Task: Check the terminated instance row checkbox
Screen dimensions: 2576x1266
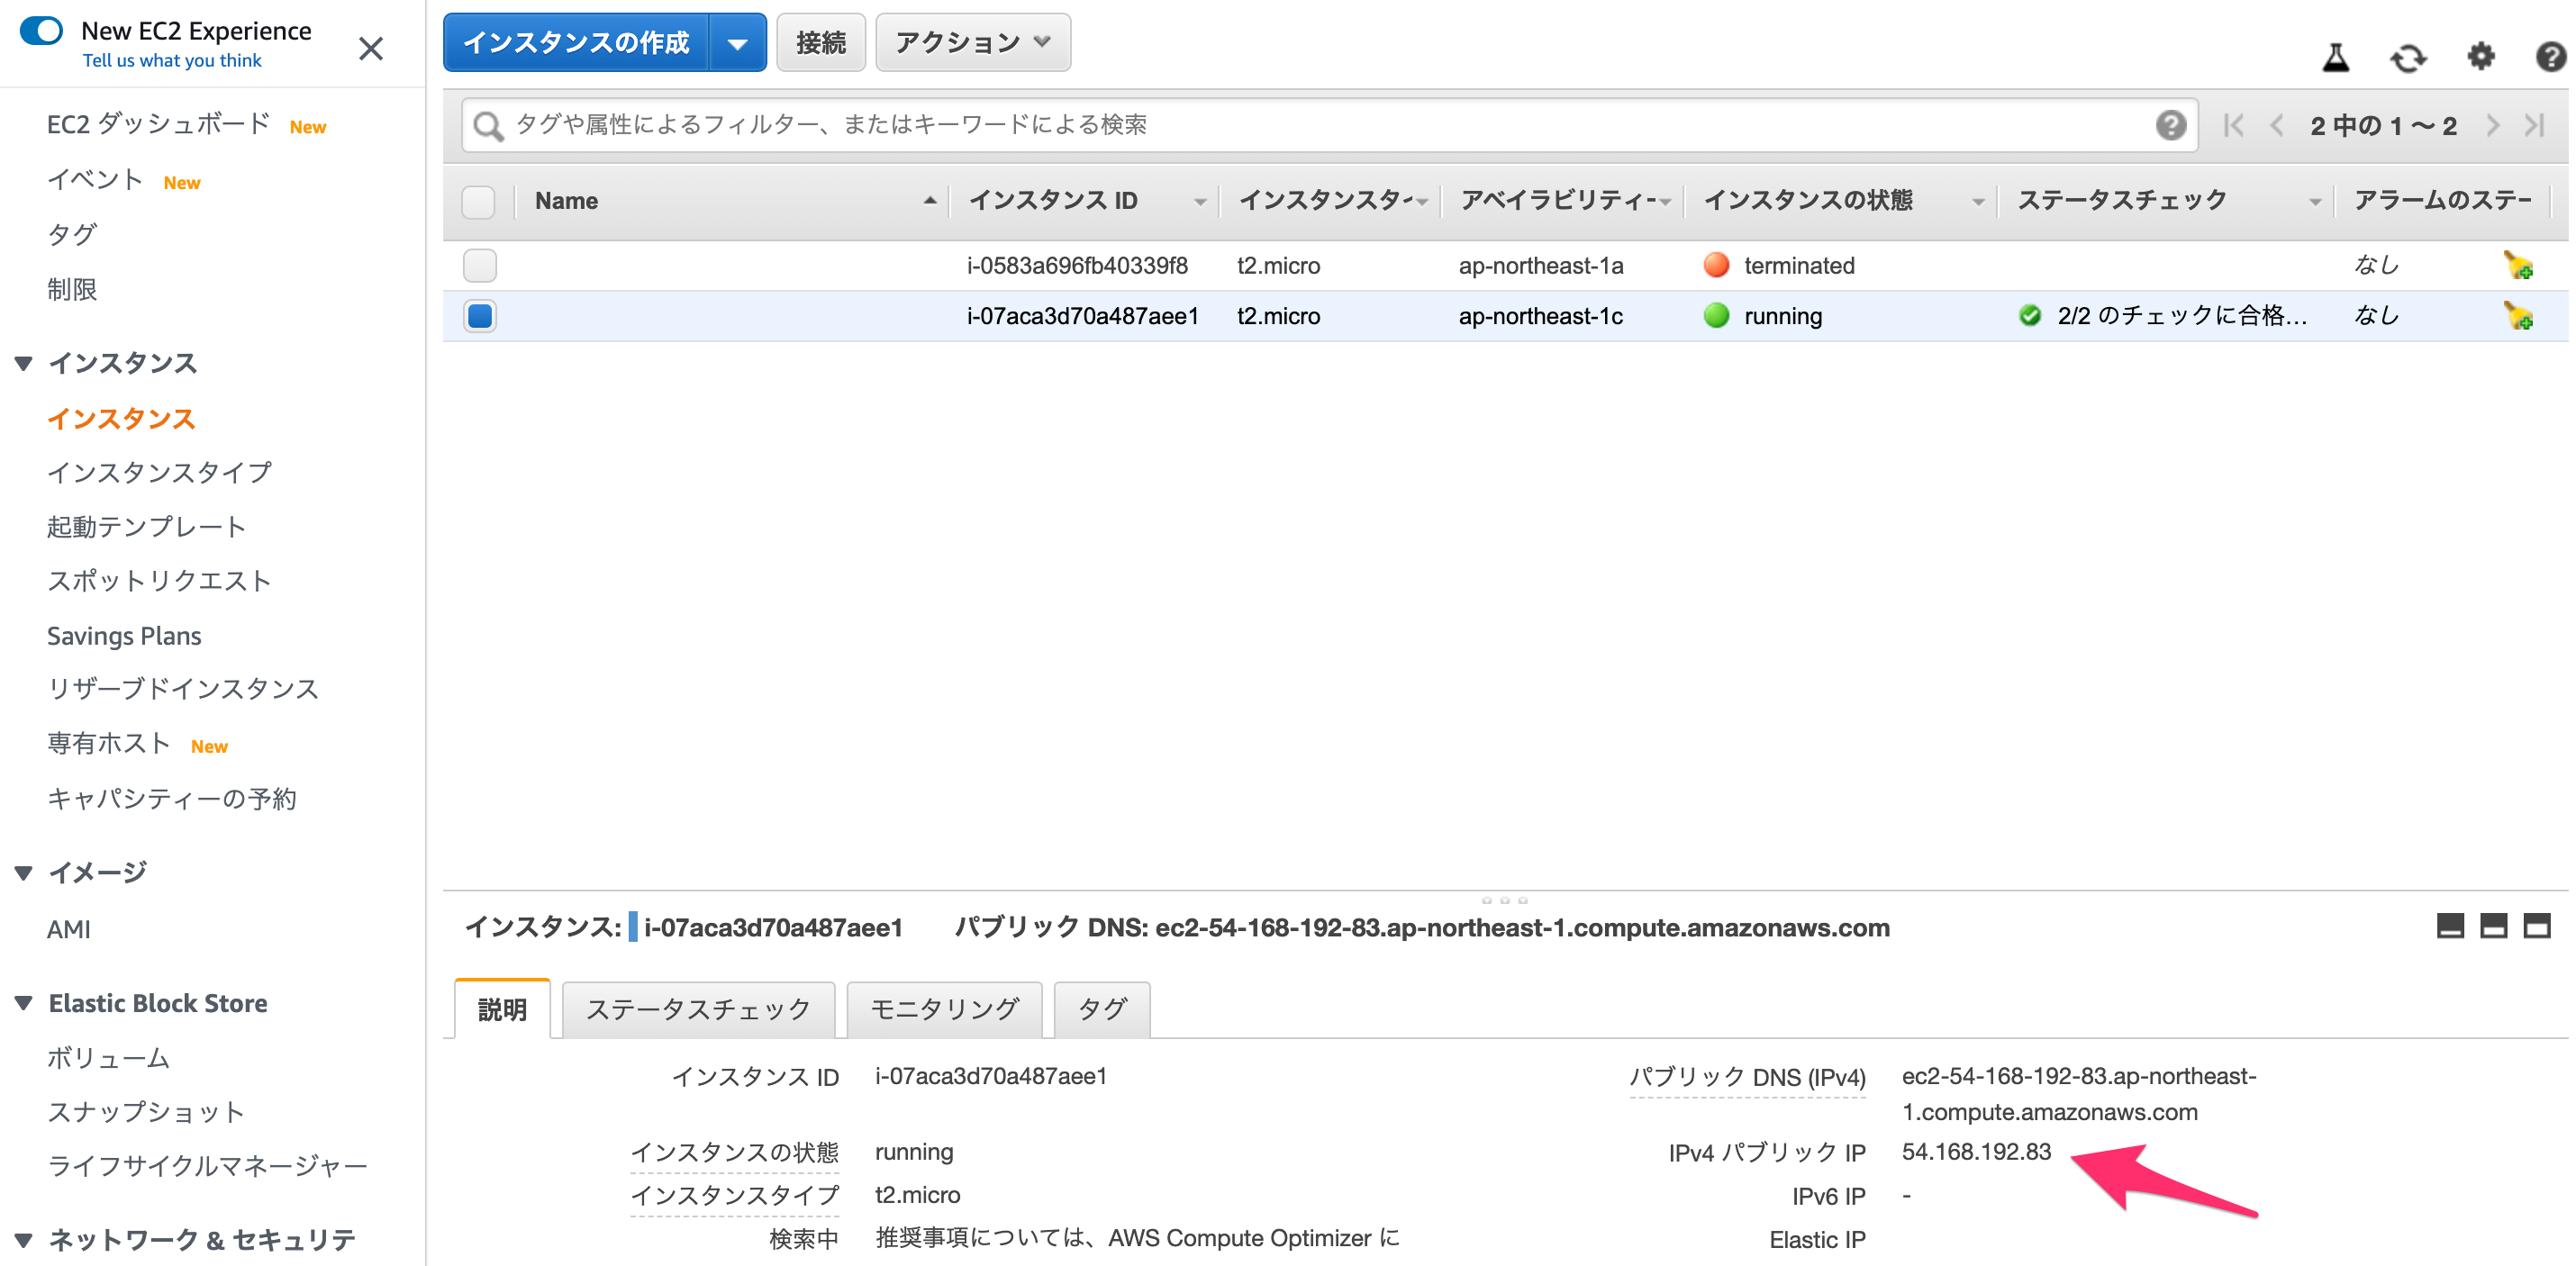Action: point(480,266)
